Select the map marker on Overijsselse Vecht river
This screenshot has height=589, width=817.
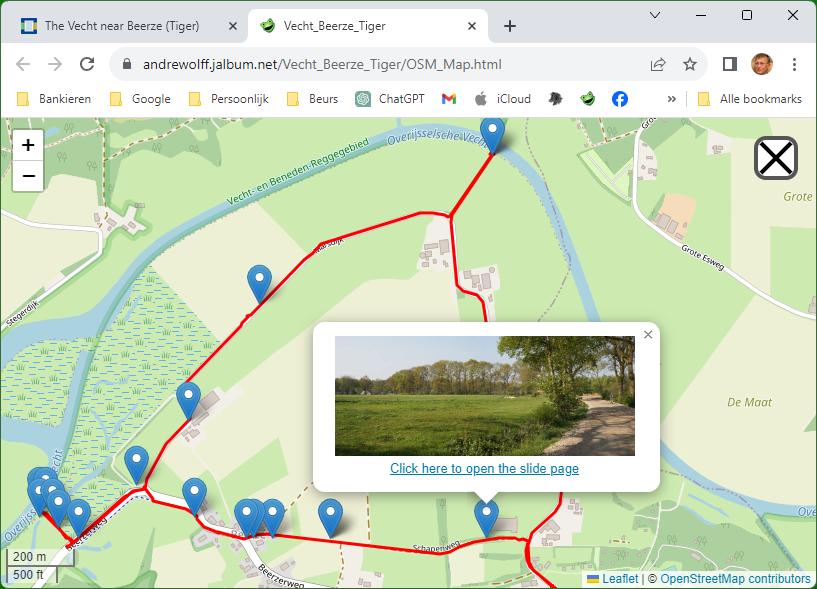[x=492, y=133]
